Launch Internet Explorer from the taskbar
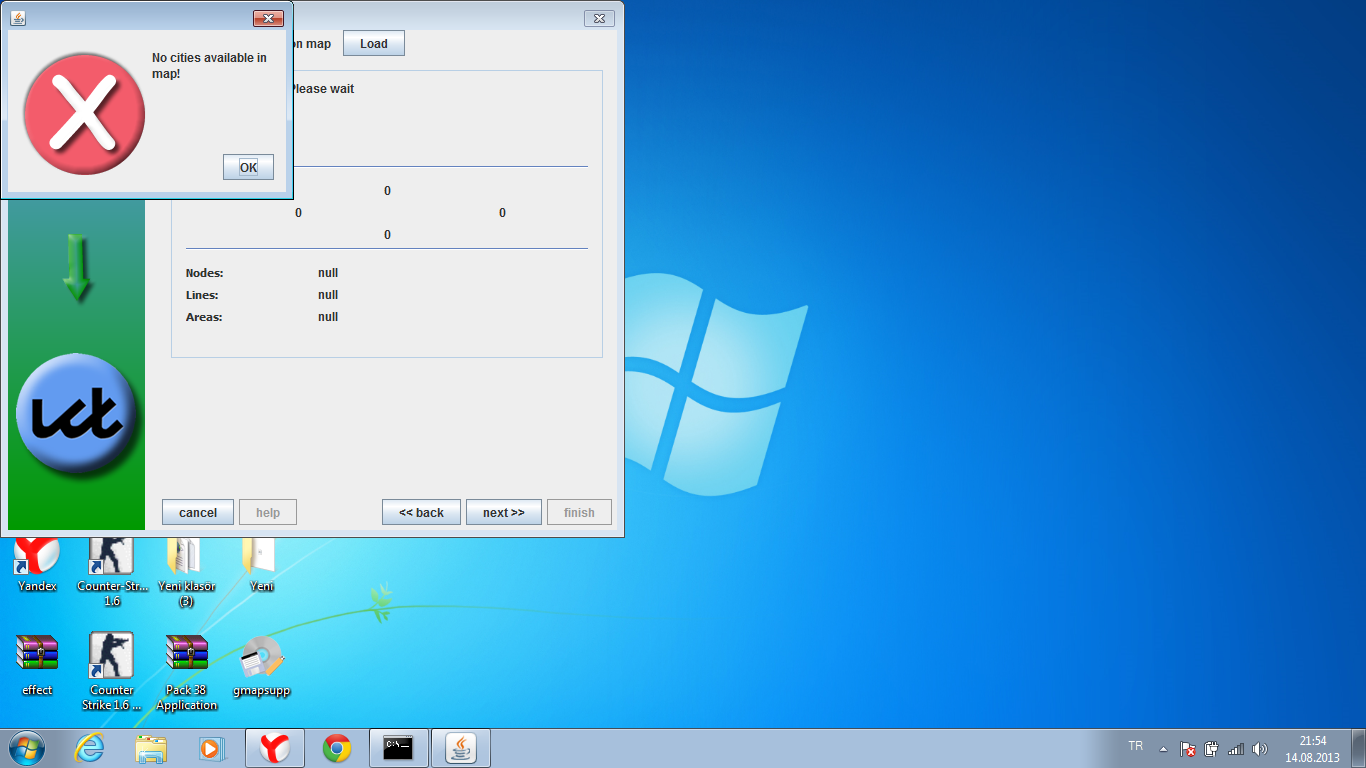The image size is (1366, 768). pos(89,748)
